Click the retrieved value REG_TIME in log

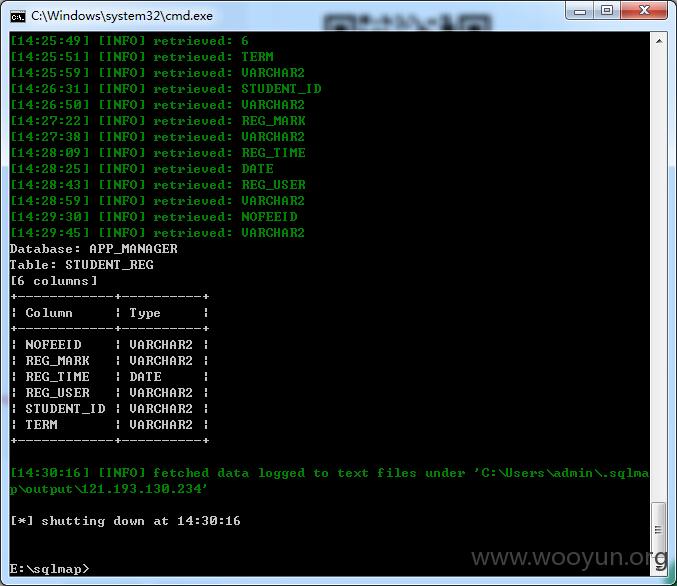point(273,152)
